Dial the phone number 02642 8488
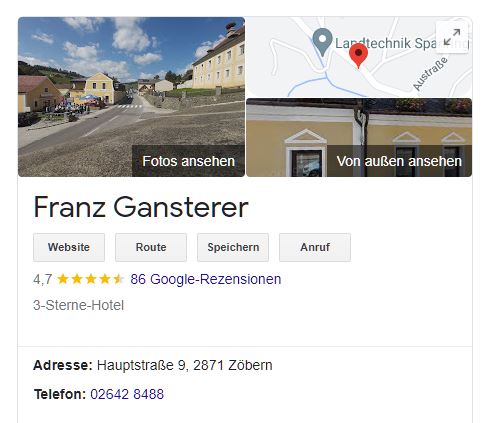Viewport: 487px width, 423px height. 127,394
